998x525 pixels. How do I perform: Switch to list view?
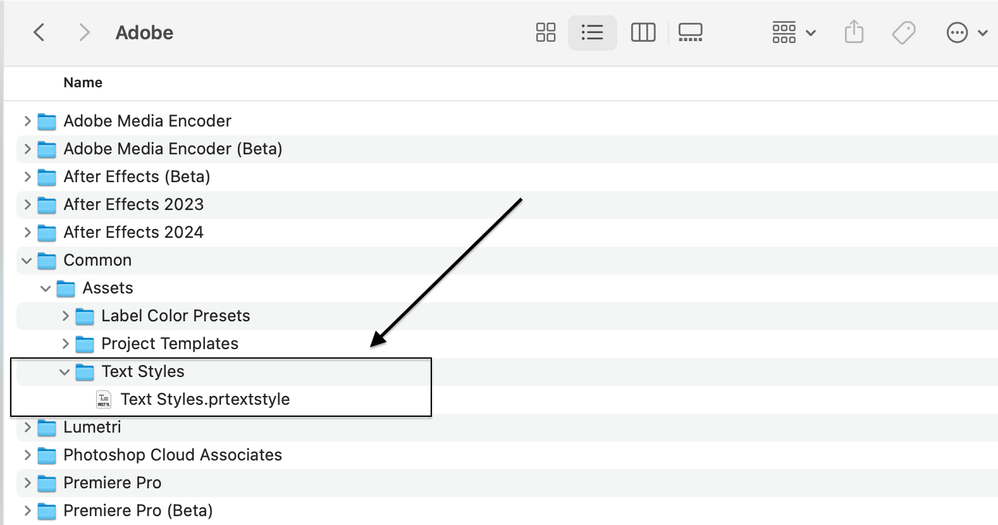593,33
